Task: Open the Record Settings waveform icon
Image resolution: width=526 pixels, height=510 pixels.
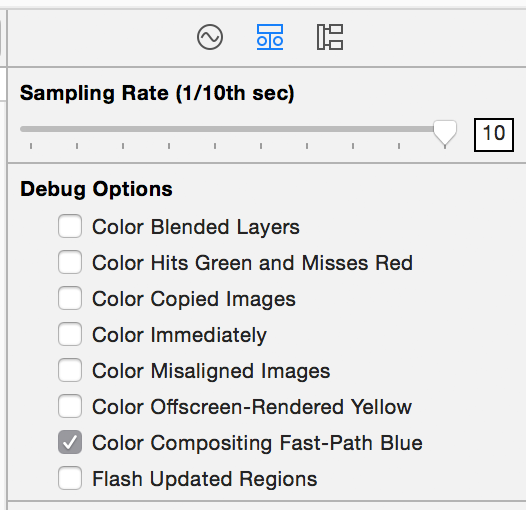Action: [x=210, y=37]
